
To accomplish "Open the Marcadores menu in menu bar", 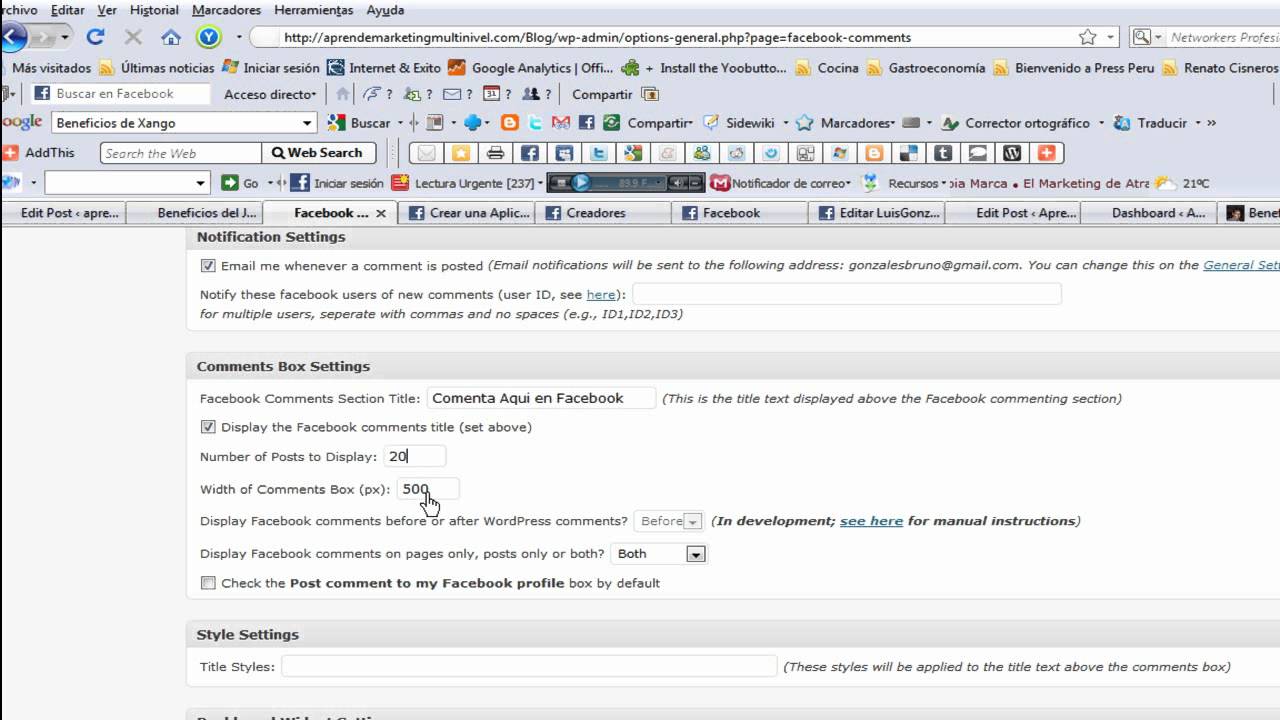I will [226, 10].
